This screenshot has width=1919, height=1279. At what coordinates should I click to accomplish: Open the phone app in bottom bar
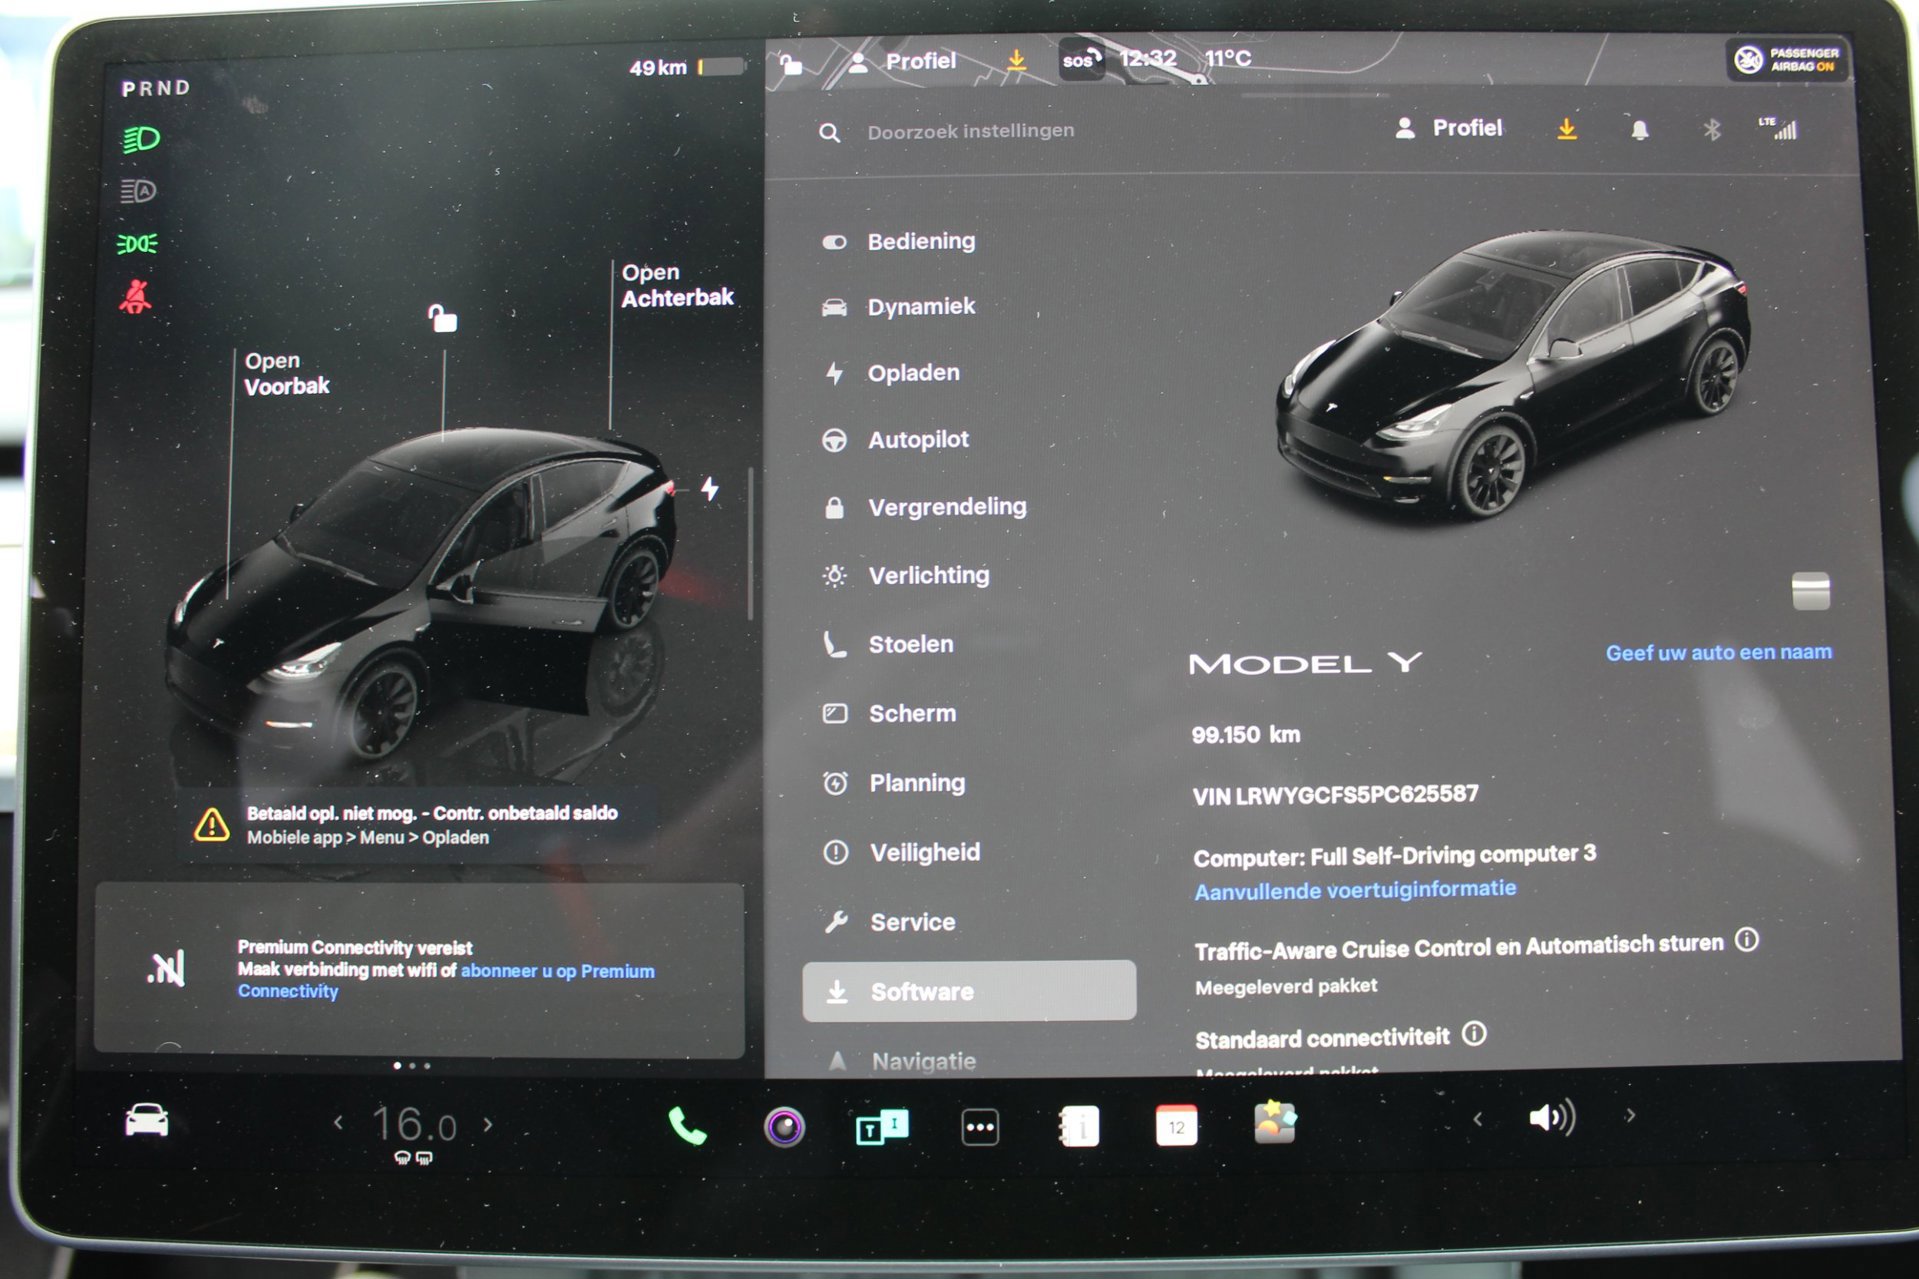coord(687,1127)
